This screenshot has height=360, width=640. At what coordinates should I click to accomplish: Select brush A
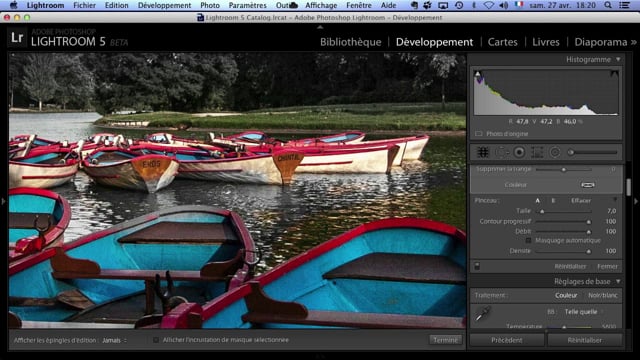(538, 200)
